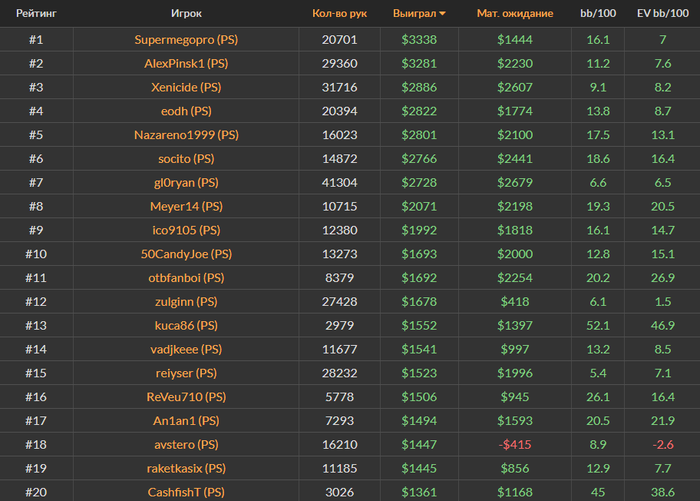Click the Рейтинг column header
The image size is (700, 501).
tap(35, 14)
